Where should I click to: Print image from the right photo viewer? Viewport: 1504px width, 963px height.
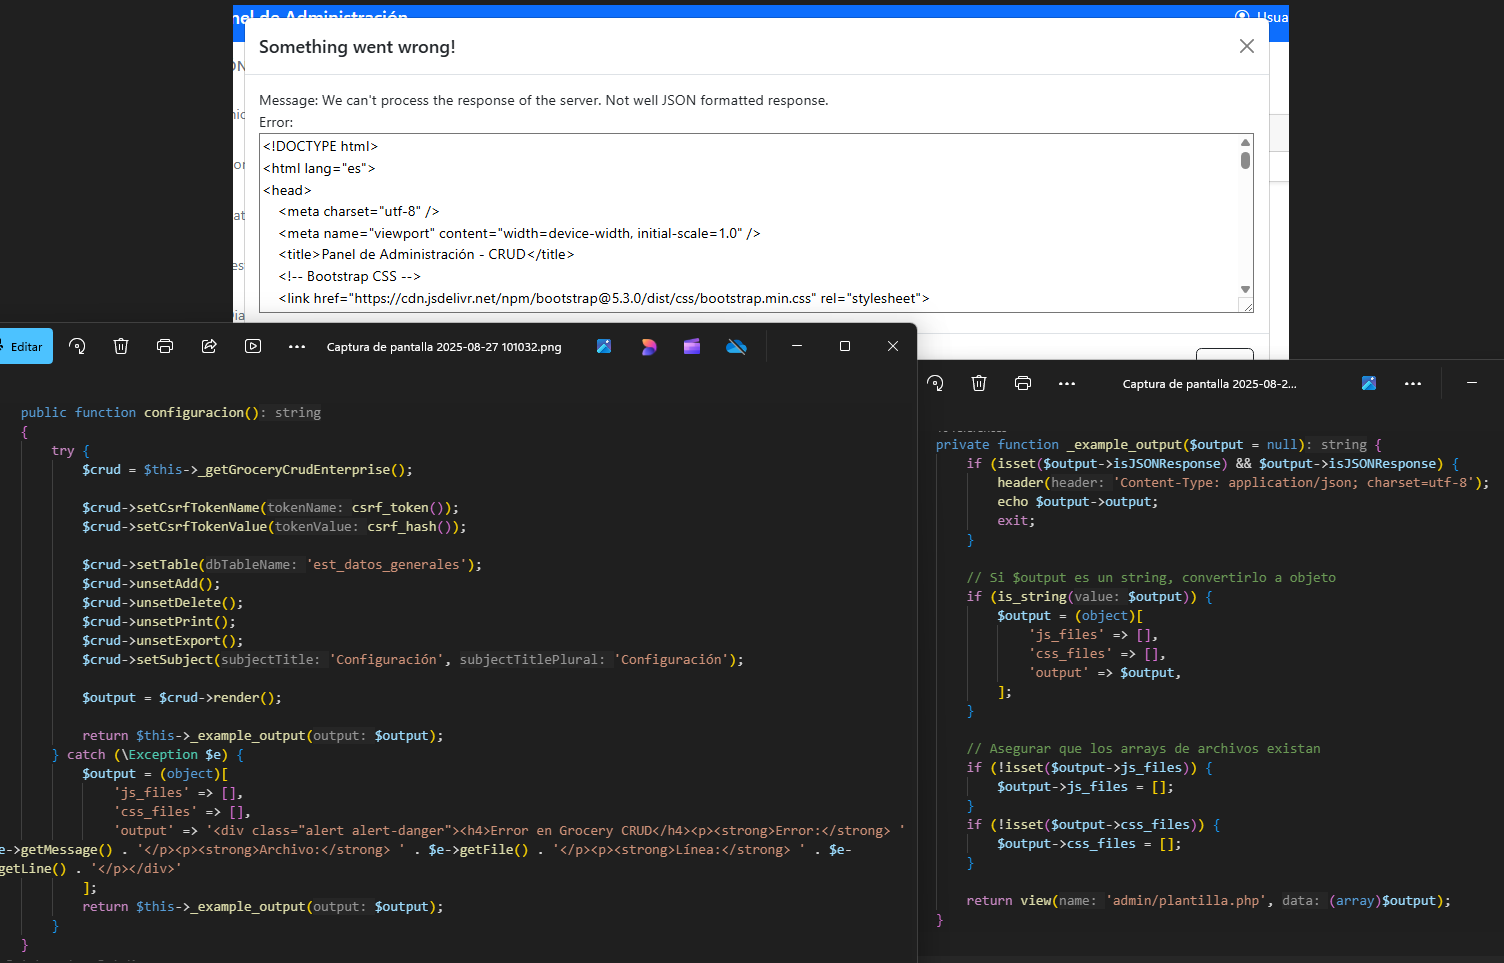pyautogui.click(x=1023, y=383)
